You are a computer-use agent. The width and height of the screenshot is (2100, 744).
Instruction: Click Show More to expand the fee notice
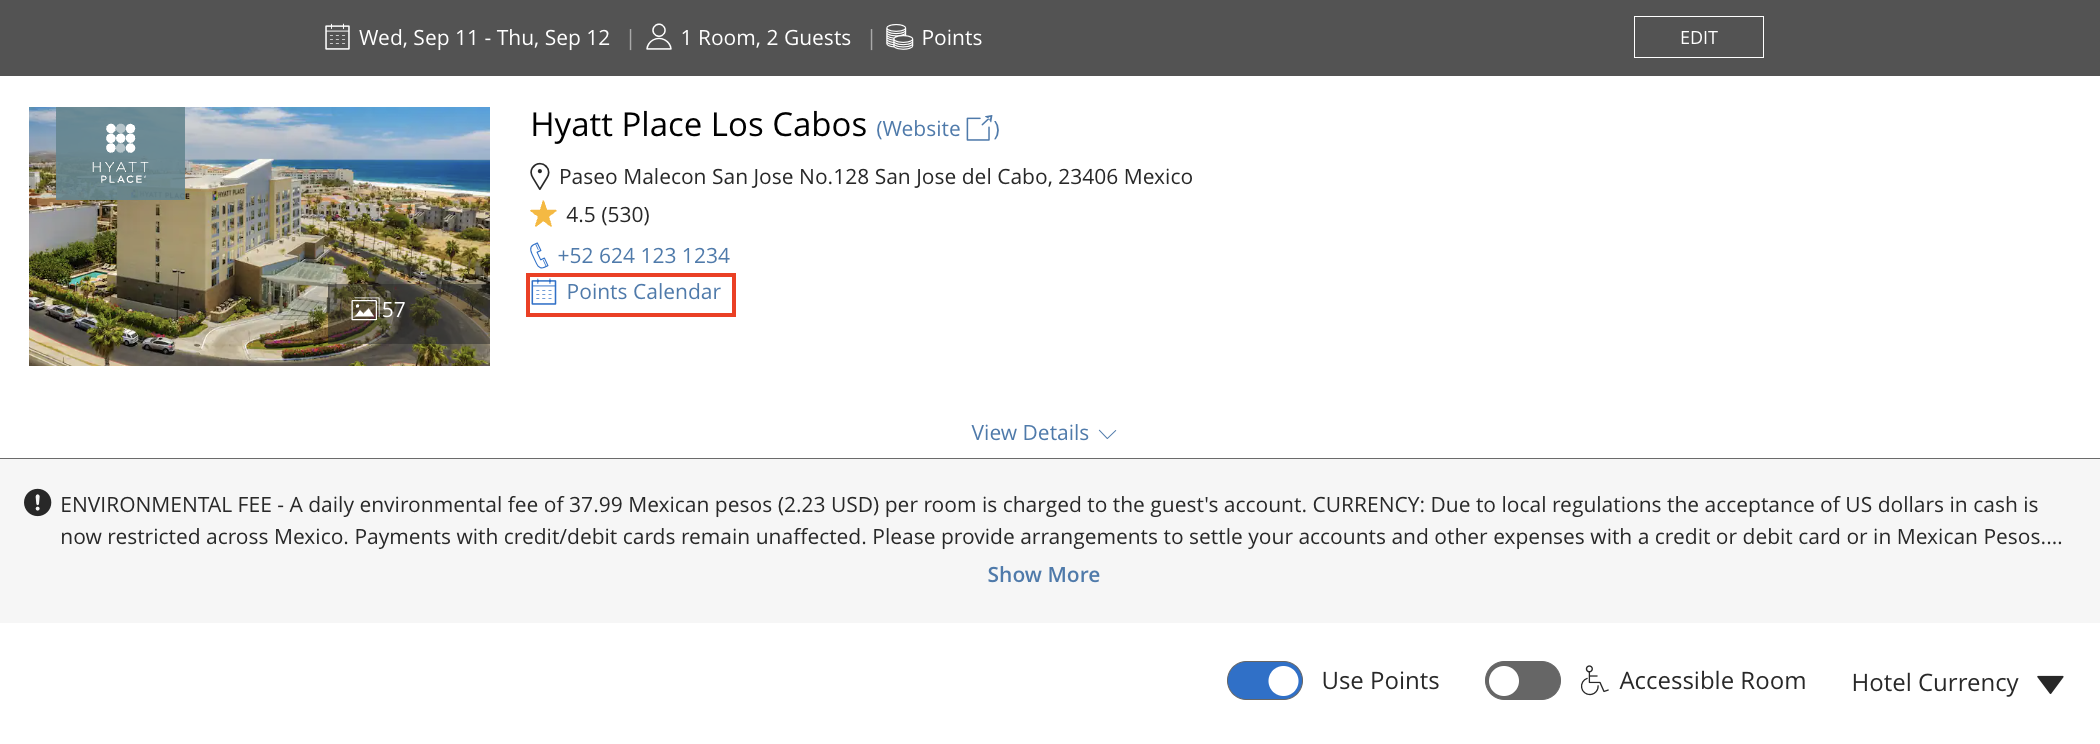pyautogui.click(x=1042, y=574)
